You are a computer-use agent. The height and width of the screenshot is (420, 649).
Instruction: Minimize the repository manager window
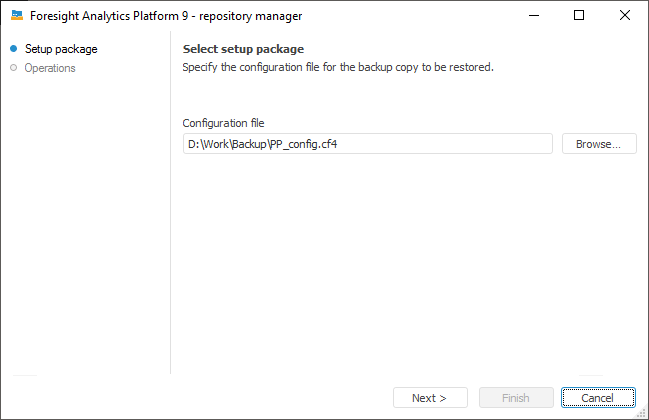[x=533, y=16]
